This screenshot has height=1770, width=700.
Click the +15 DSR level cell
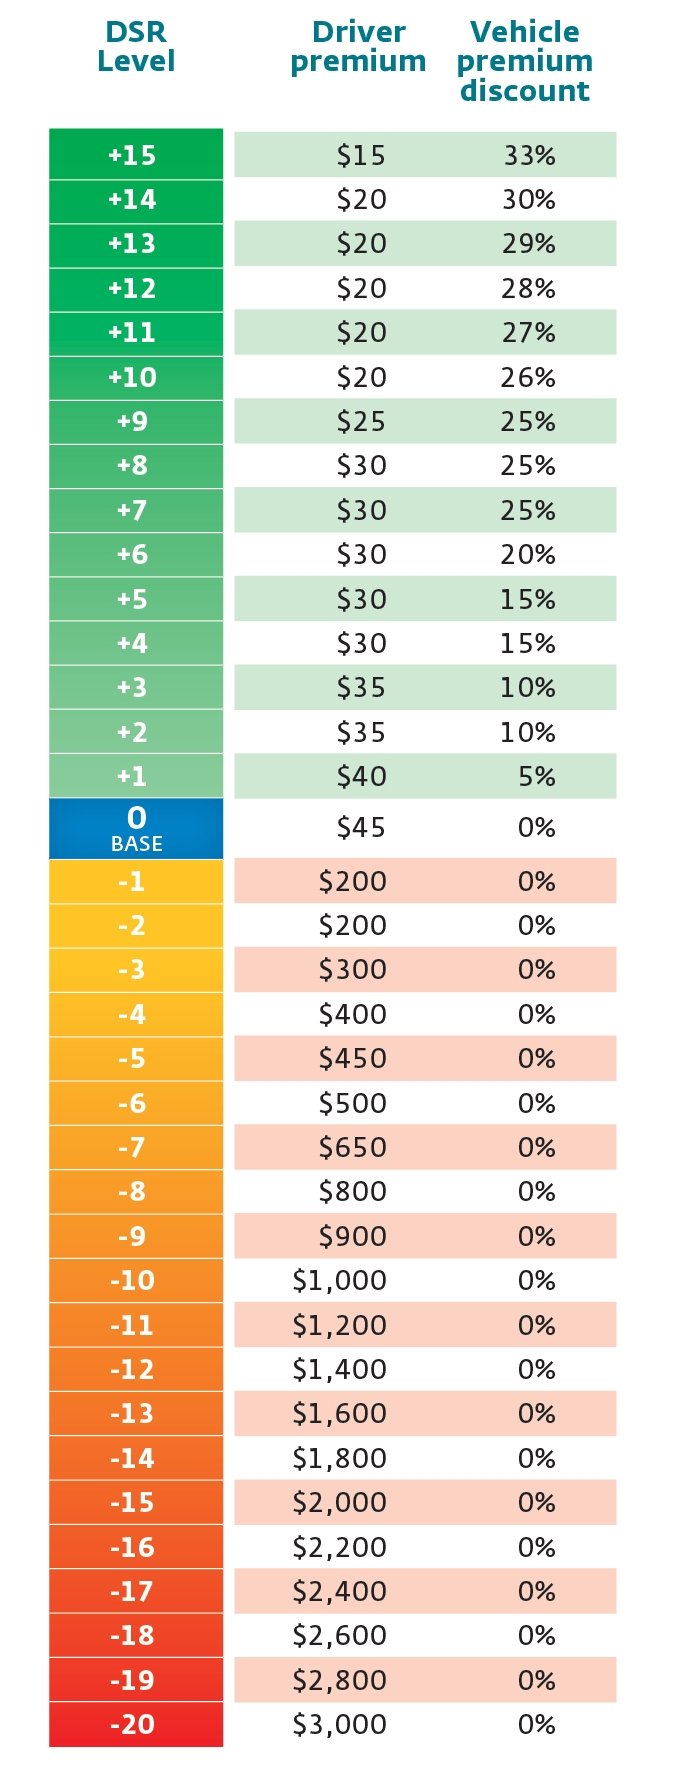pyautogui.click(x=136, y=155)
